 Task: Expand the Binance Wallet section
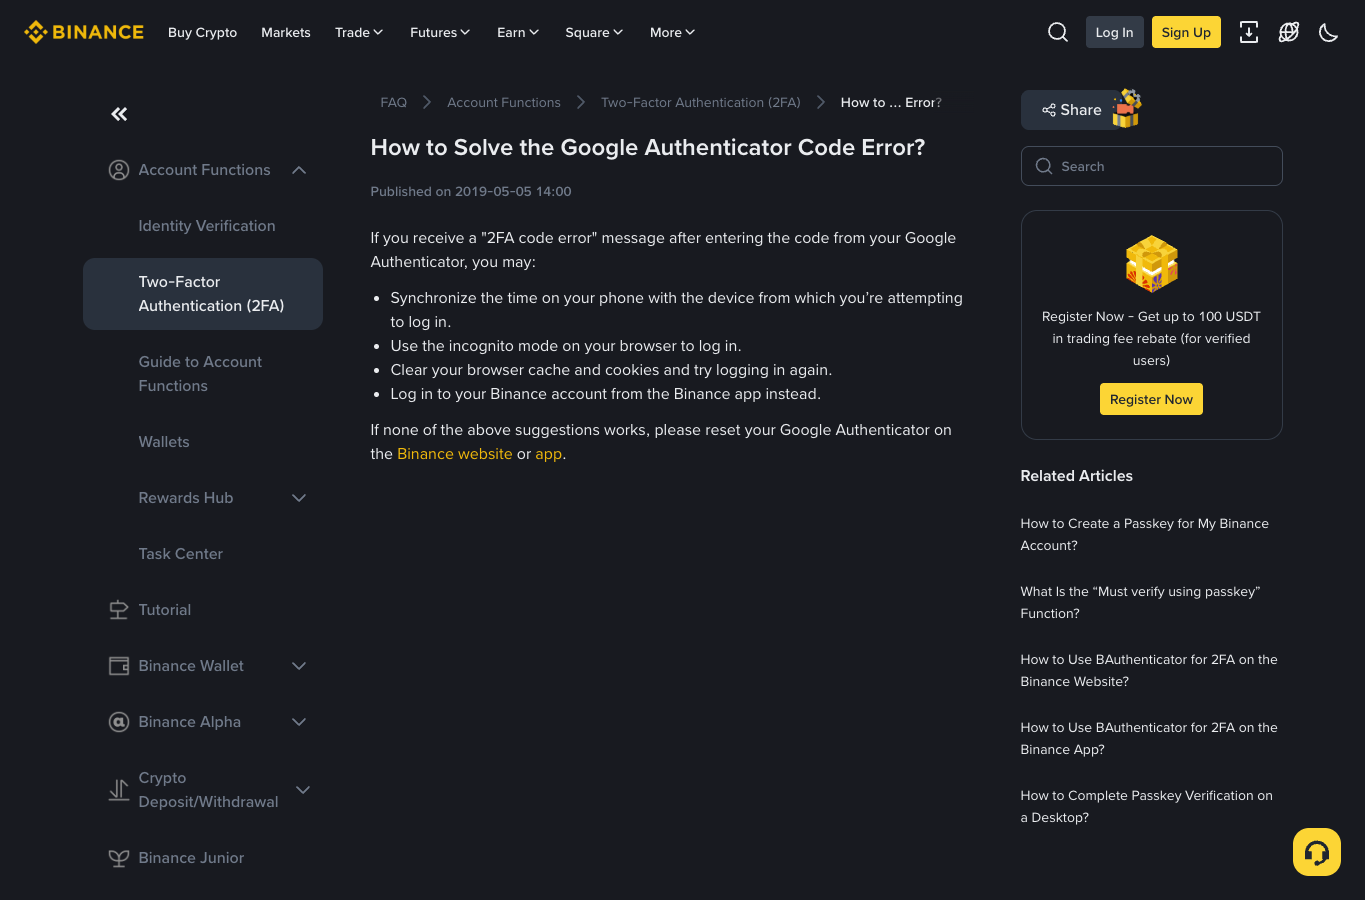[x=299, y=666]
